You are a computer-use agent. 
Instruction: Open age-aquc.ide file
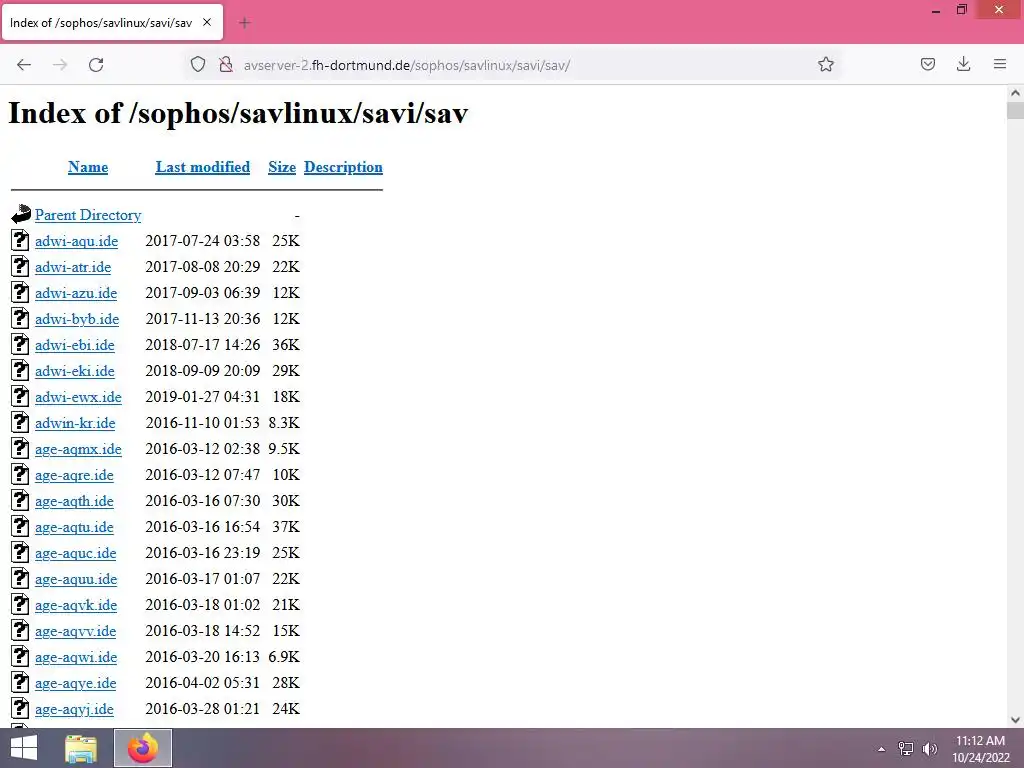(76, 553)
